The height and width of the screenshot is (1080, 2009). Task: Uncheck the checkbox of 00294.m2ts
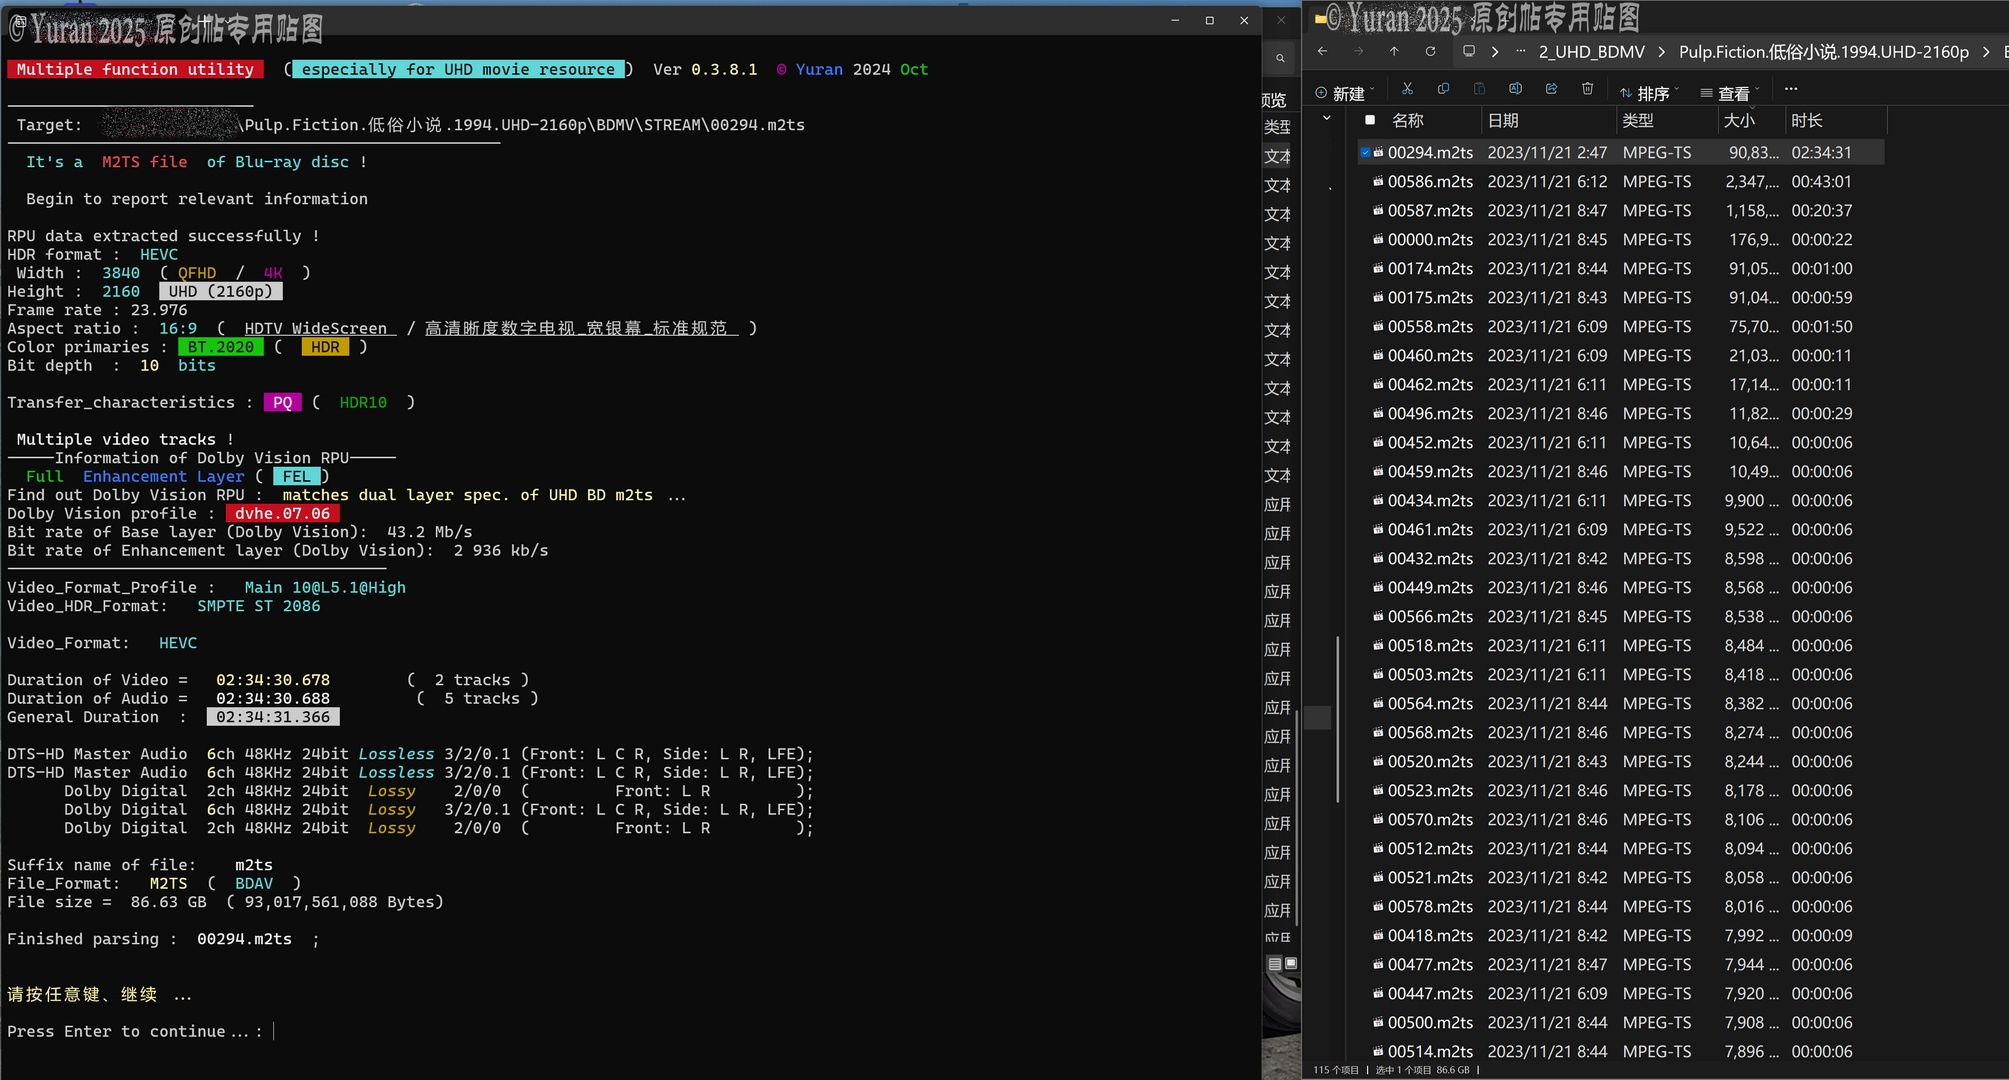1365,153
